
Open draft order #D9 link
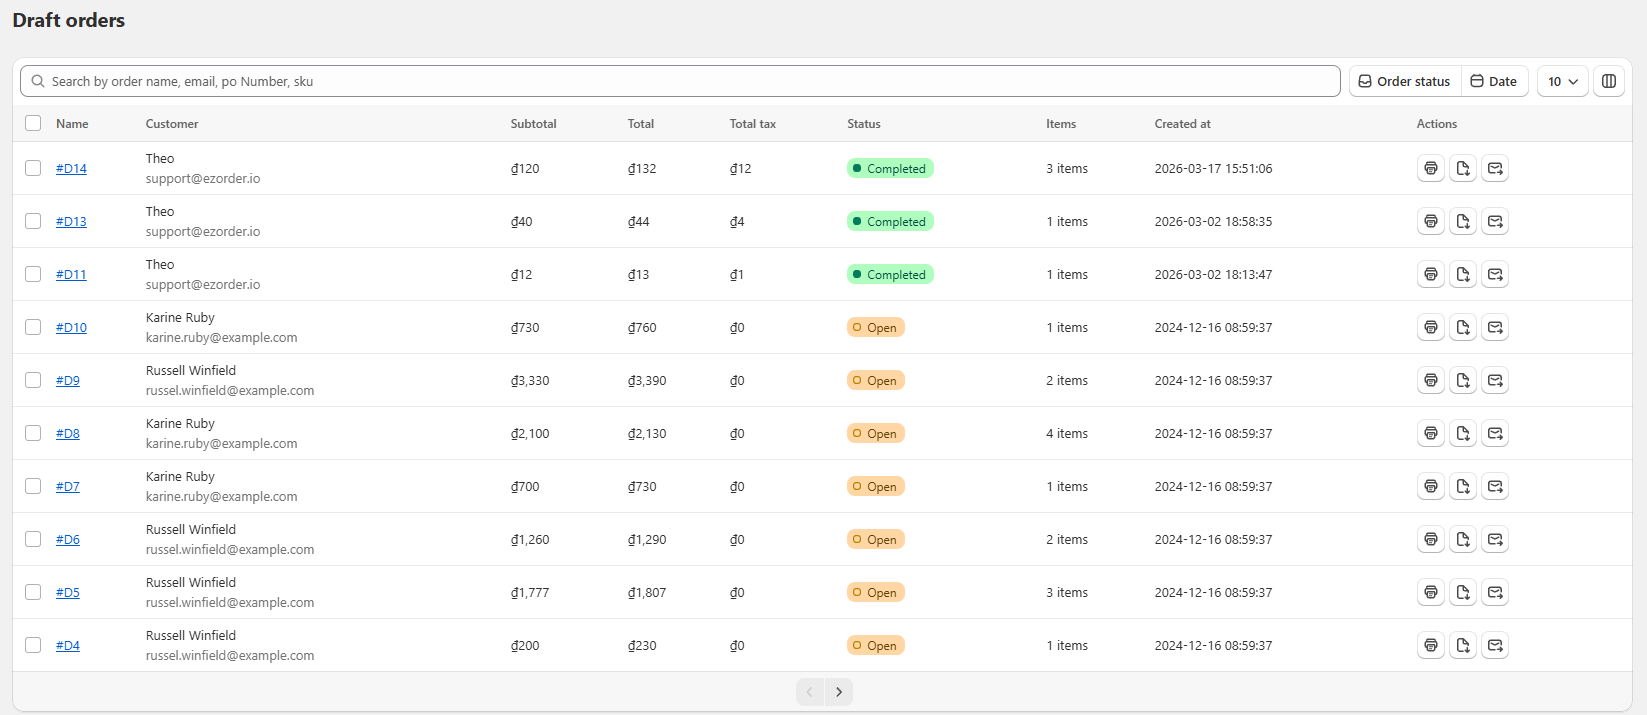pyautogui.click(x=68, y=380)
